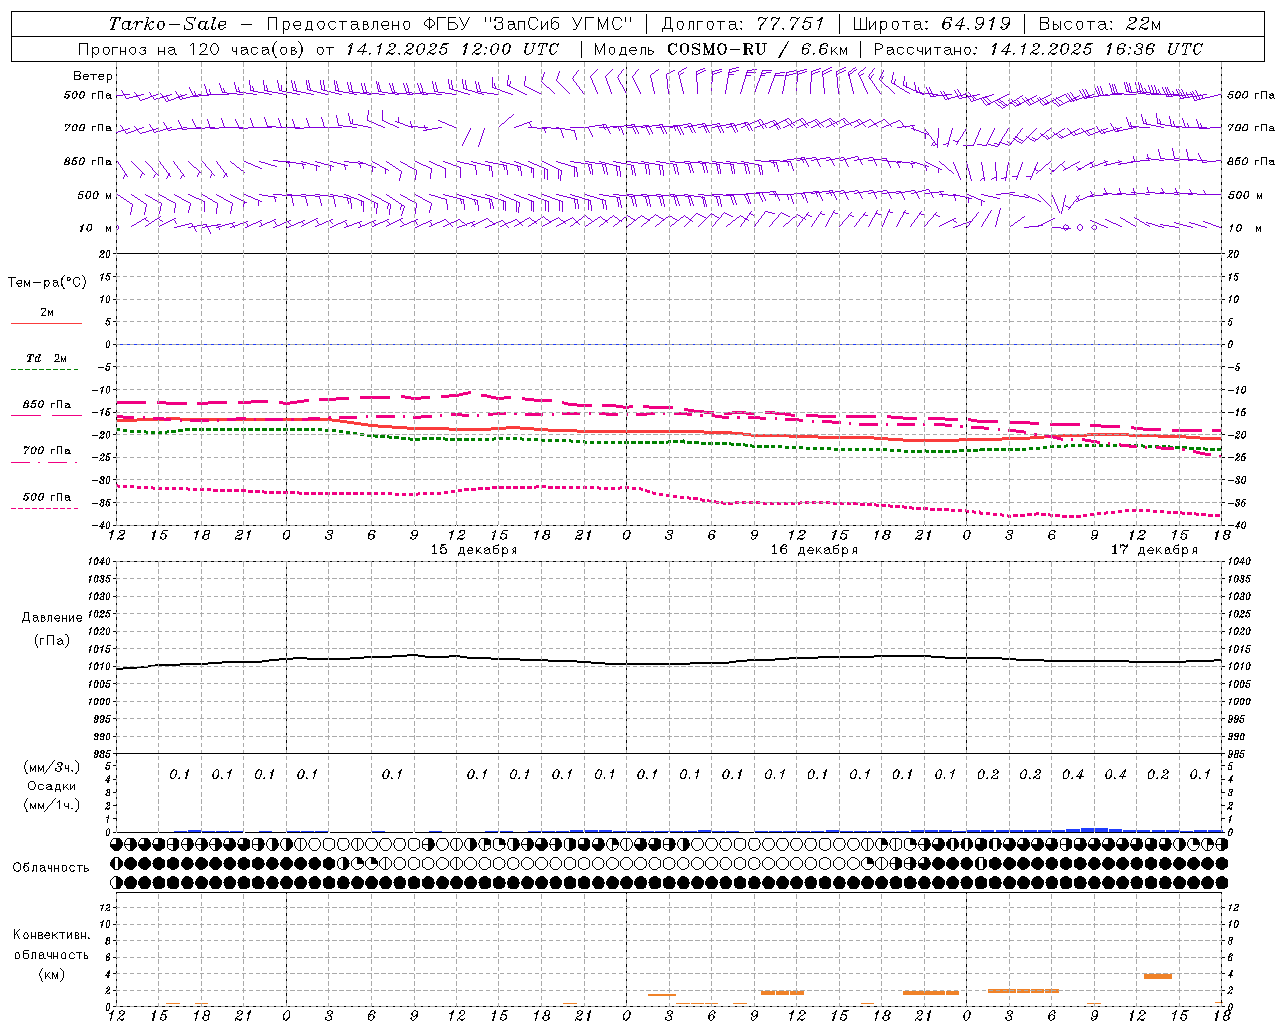Screen dimensions: 1280x1024
Task: Click the '15 декабря' date label
Action: coord(474,550)
